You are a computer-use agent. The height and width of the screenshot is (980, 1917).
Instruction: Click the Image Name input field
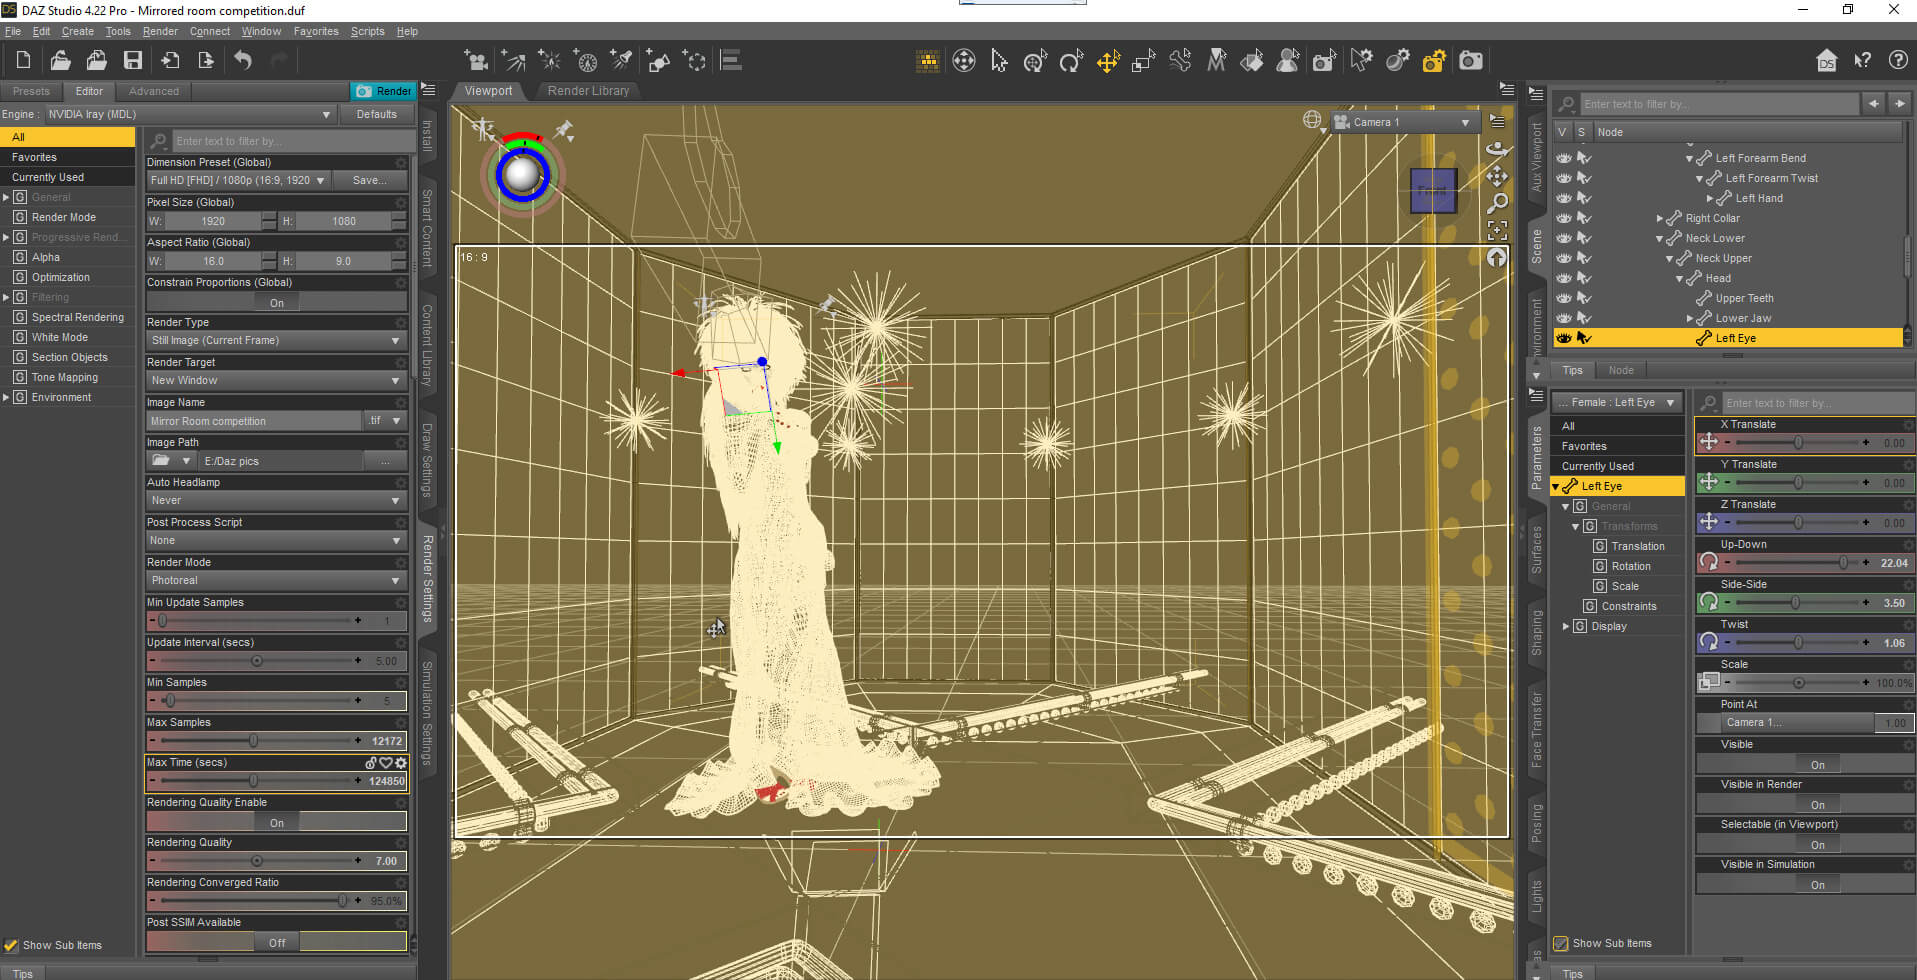pyautogui.click(x=254, y=421)
